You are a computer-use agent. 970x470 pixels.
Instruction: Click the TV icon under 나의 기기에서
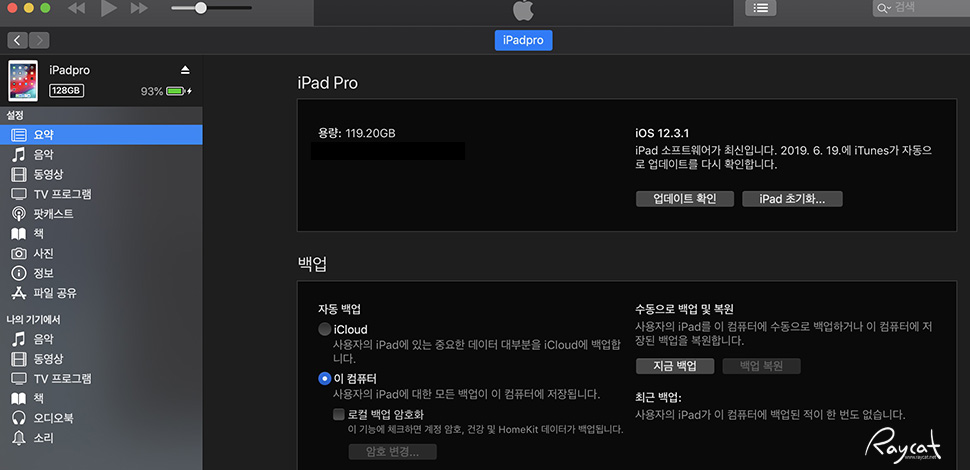19,378
